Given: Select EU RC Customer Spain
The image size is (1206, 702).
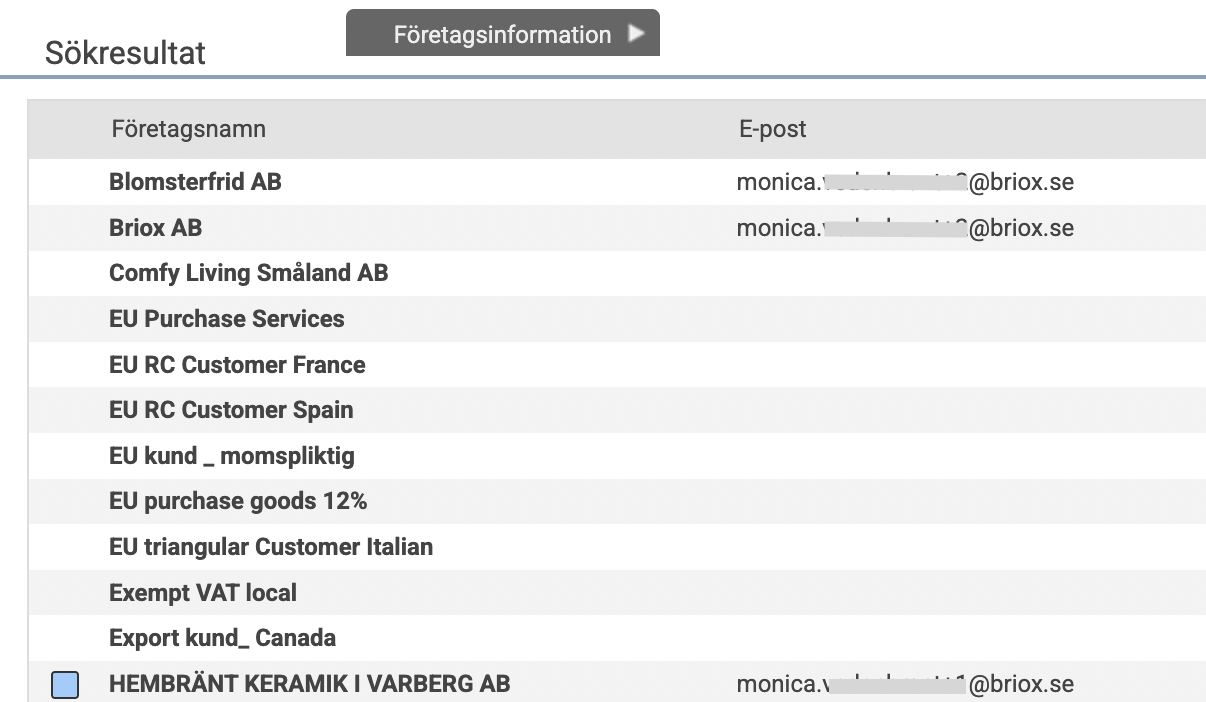Looking at the screenshot, I should click(231, 410).
